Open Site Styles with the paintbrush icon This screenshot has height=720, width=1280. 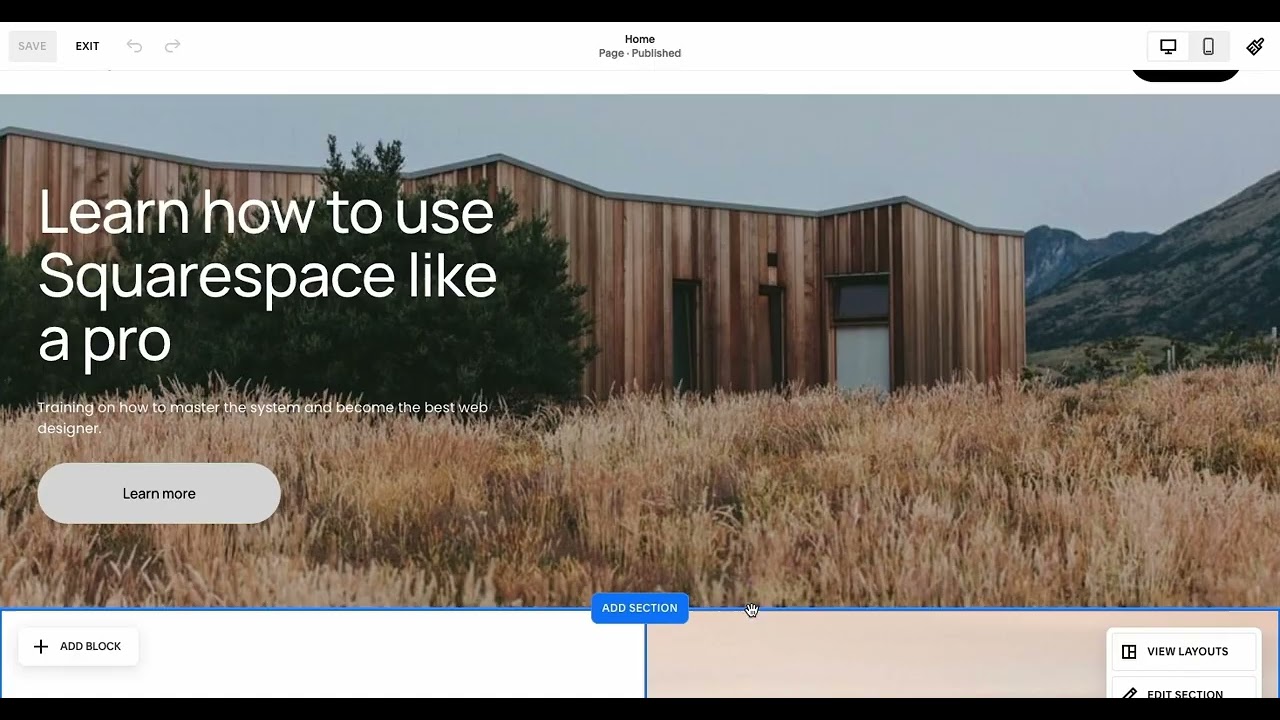1255,46
